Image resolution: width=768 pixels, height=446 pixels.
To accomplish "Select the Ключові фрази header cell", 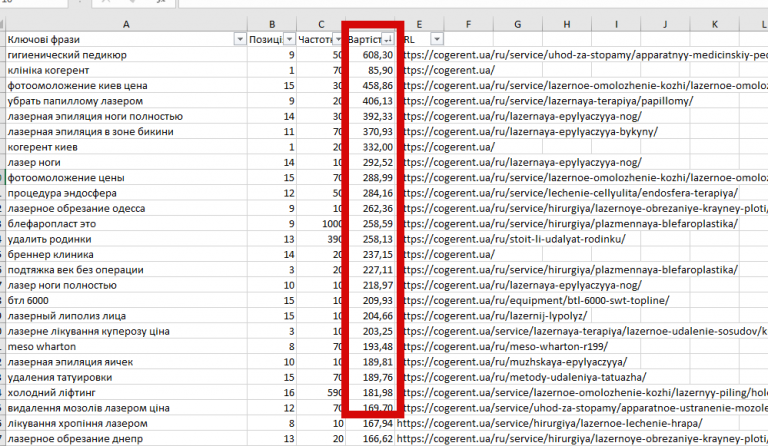I will pyautogui.click(x=126, y=39).
